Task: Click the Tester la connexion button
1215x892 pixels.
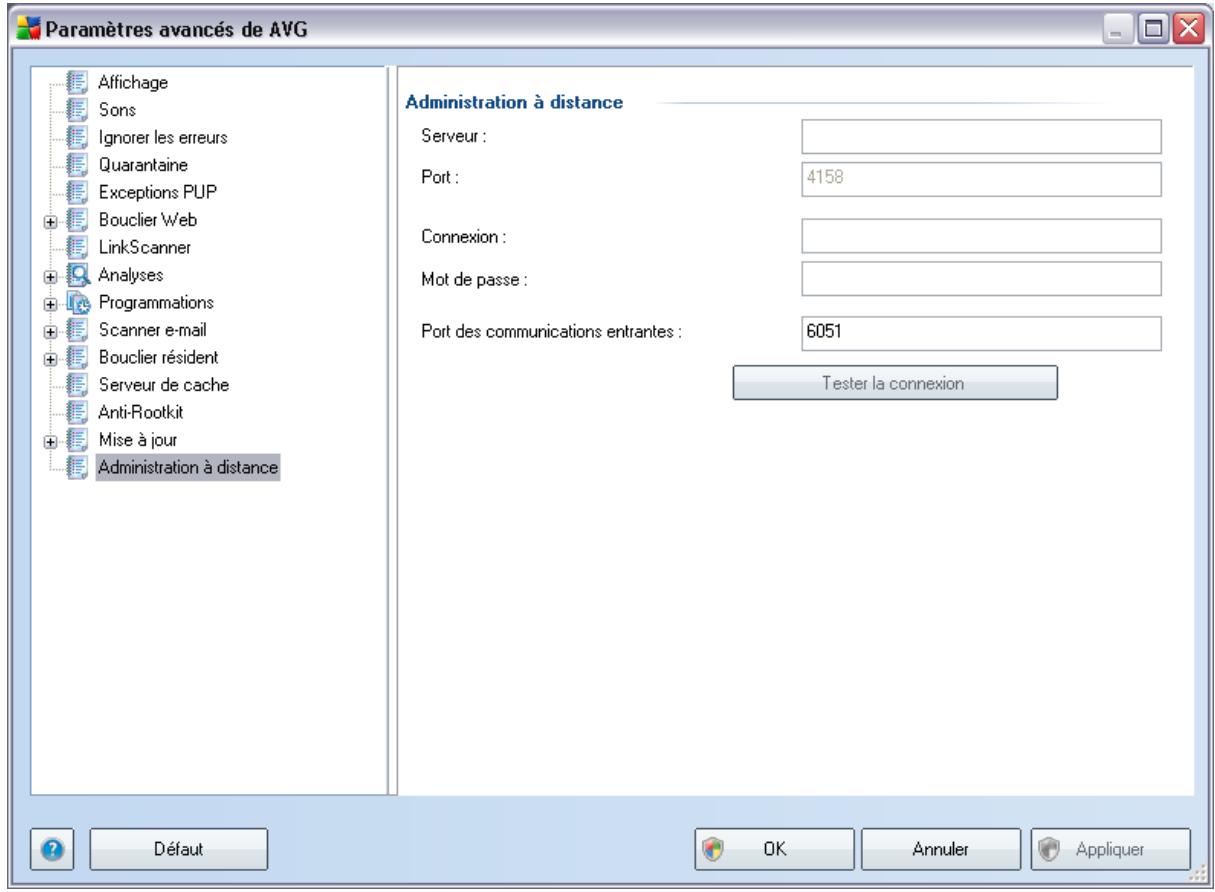Action: coord(895,384)
